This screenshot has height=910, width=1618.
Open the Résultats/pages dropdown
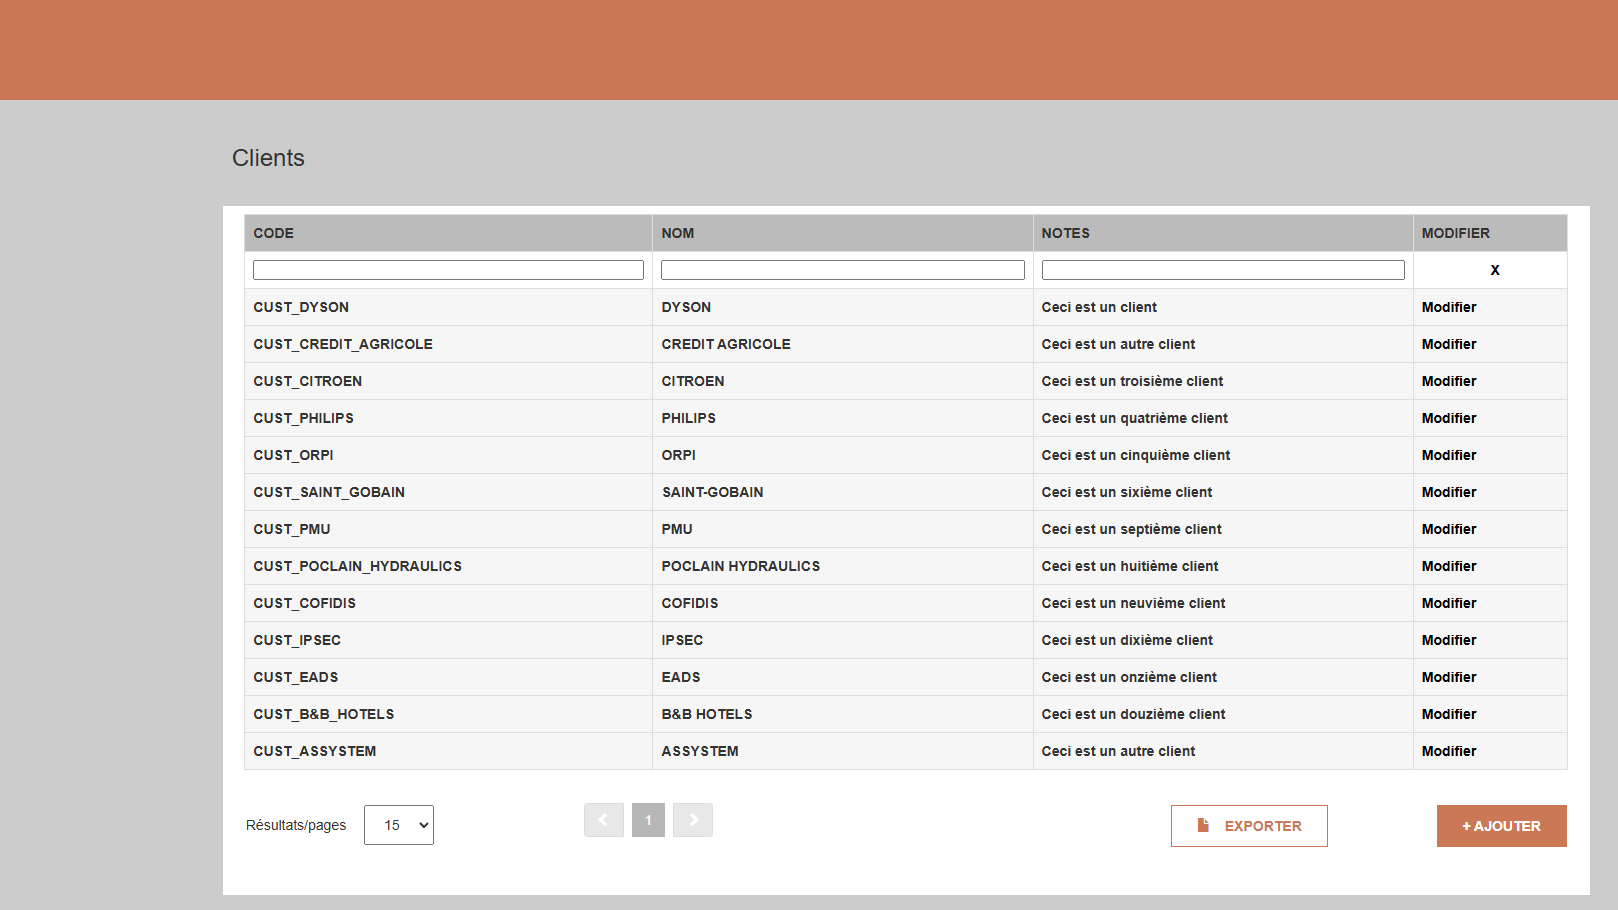pyautogui.click(x=399, y=825)
